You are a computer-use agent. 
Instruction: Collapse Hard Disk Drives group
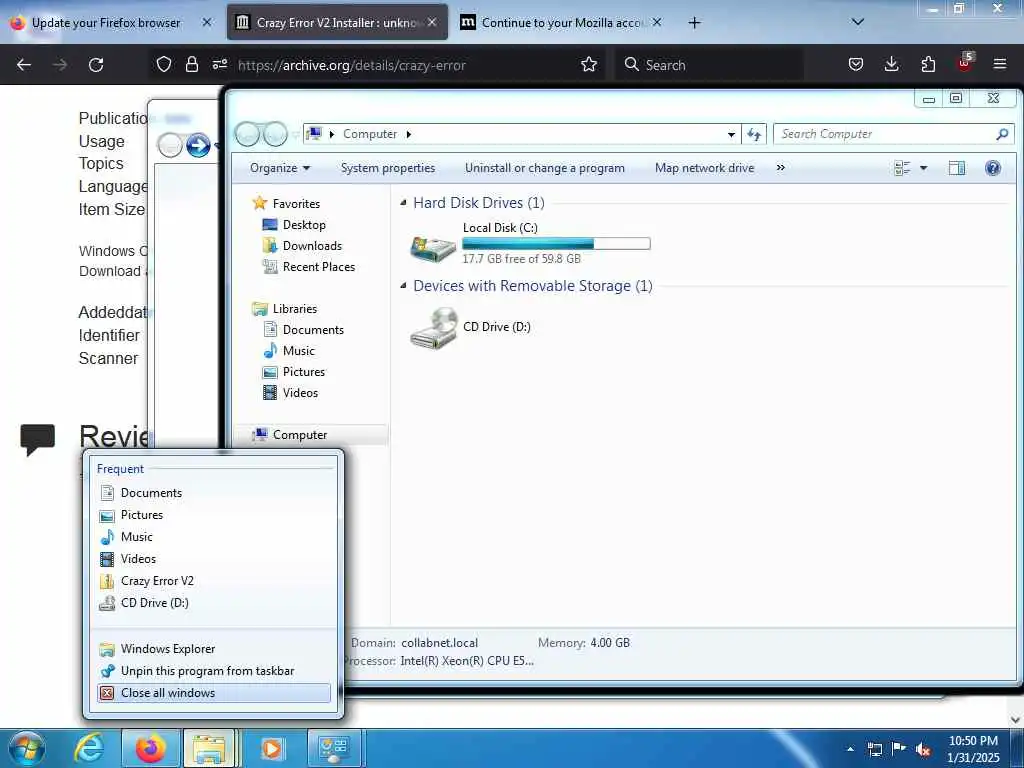[x=404, y=203]
